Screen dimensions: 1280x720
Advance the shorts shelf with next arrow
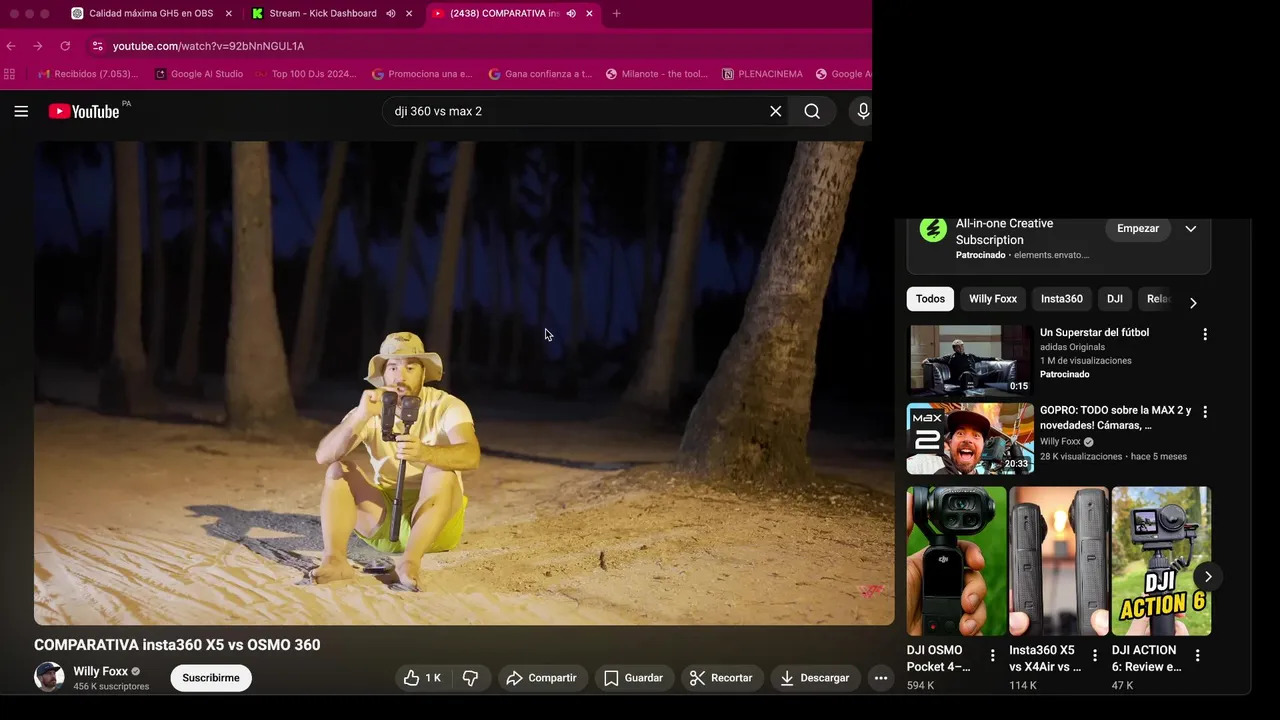click(x=1208, y=577)
